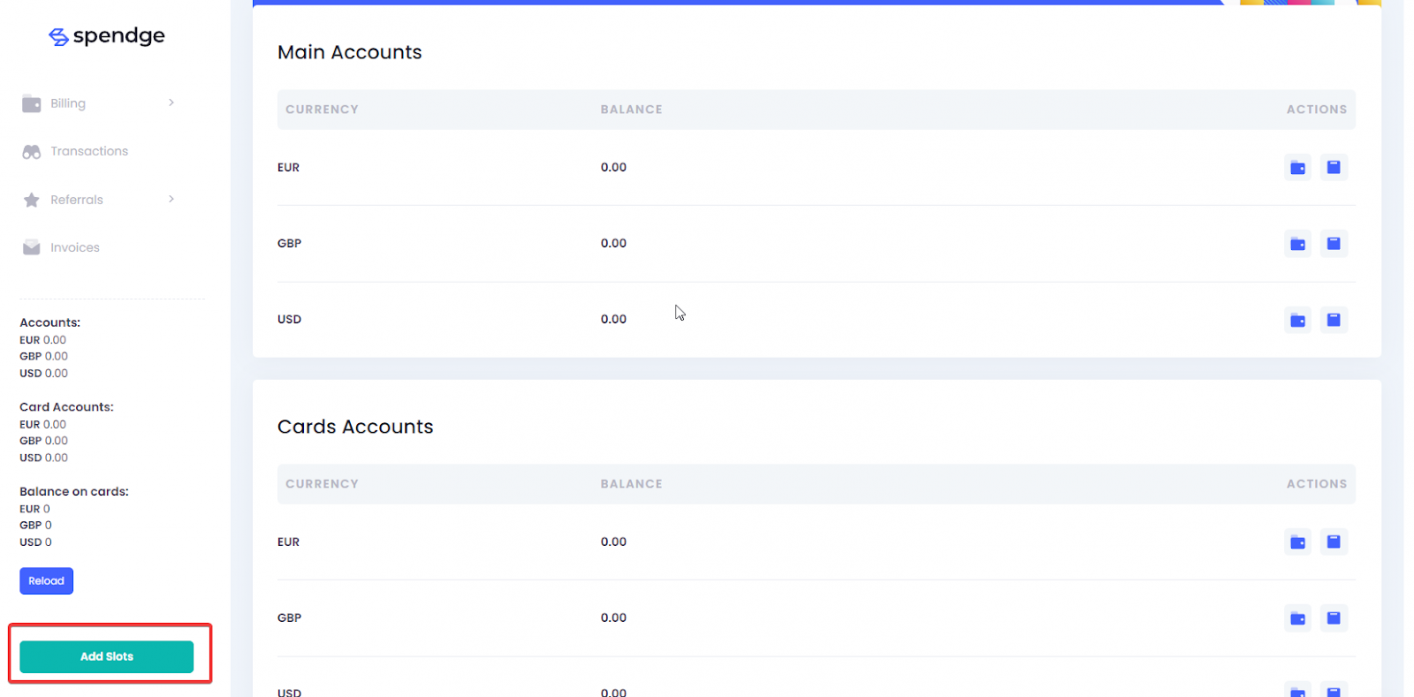The image size is (1414, 697).
Task: Click "GBP 0.00" under sidebar Accounts
Action: click(44, 356)
